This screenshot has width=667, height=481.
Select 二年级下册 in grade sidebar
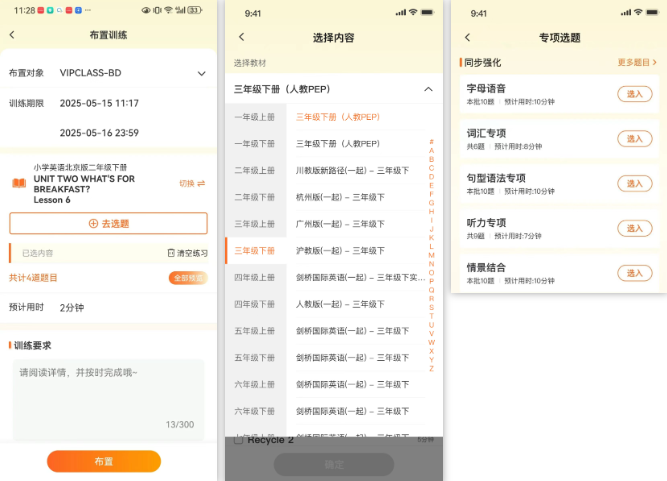pos(255,197)
